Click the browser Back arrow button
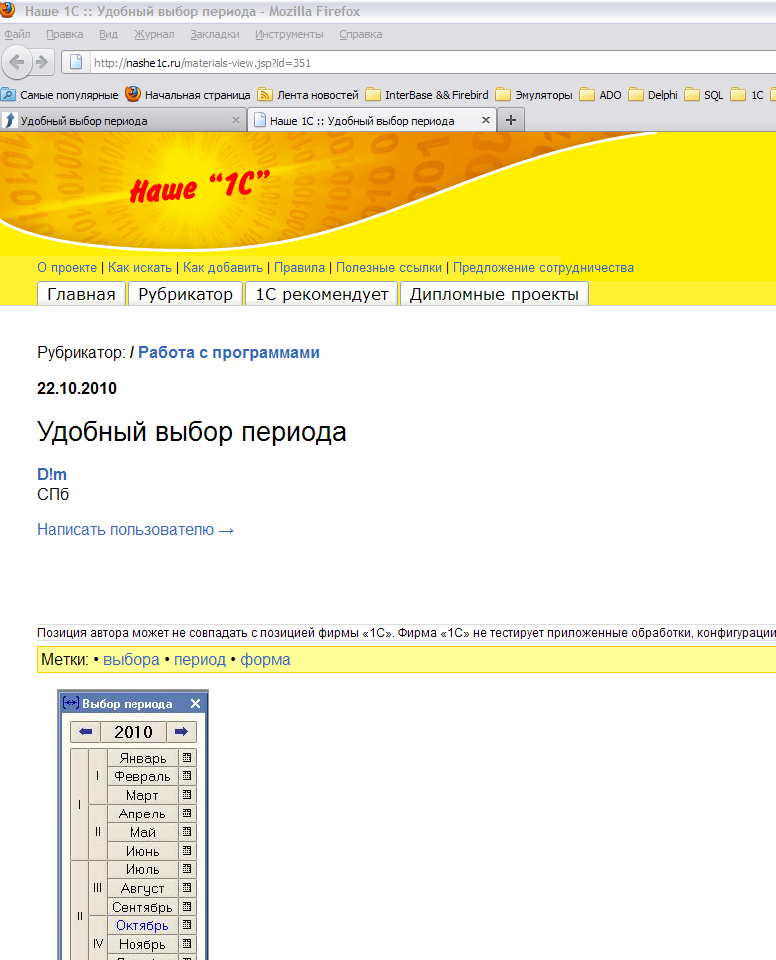 tap(17, 62)
